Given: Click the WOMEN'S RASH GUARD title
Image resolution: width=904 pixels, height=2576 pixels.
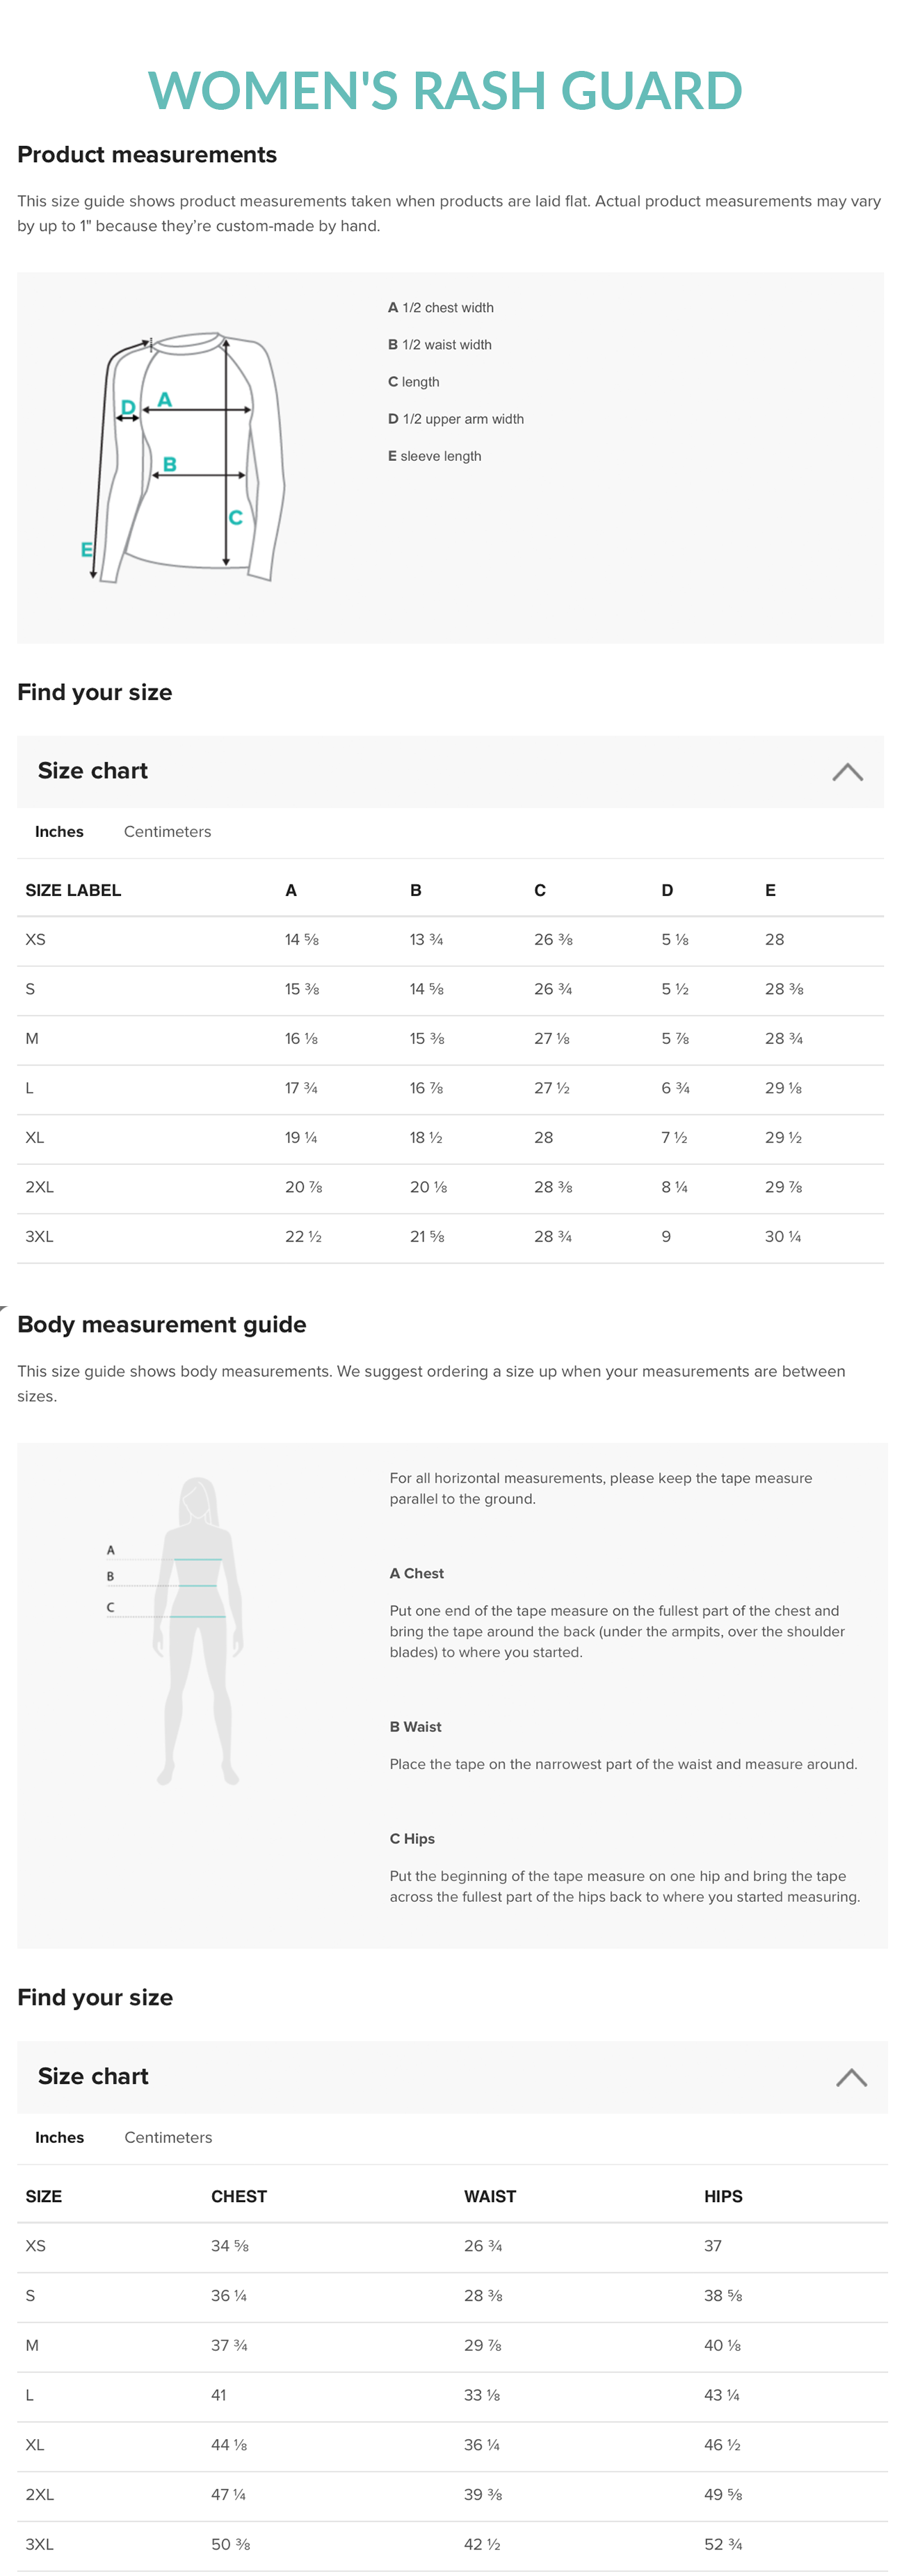Looking at the screenshot, I should (x=445, y=91).
